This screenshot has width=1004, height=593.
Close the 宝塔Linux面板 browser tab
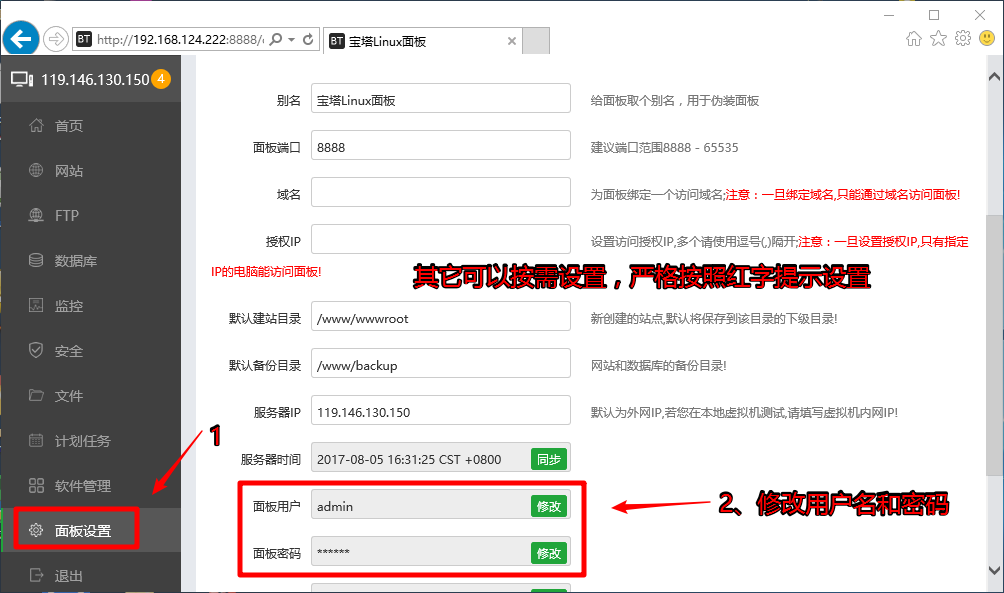pyautogui.click(x=512, y=41)
